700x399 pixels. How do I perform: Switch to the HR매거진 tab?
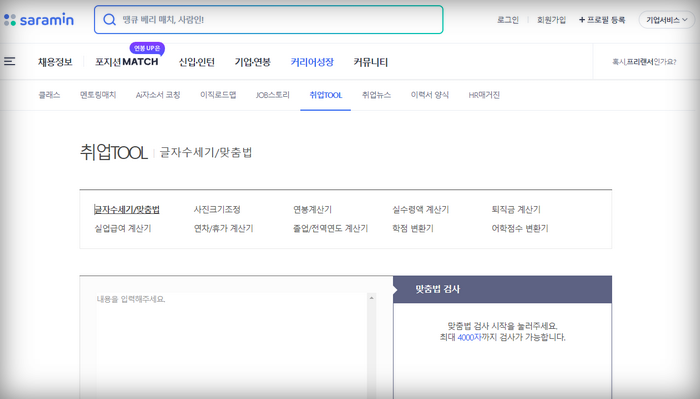pyautogui.click(x=484, y=95)
